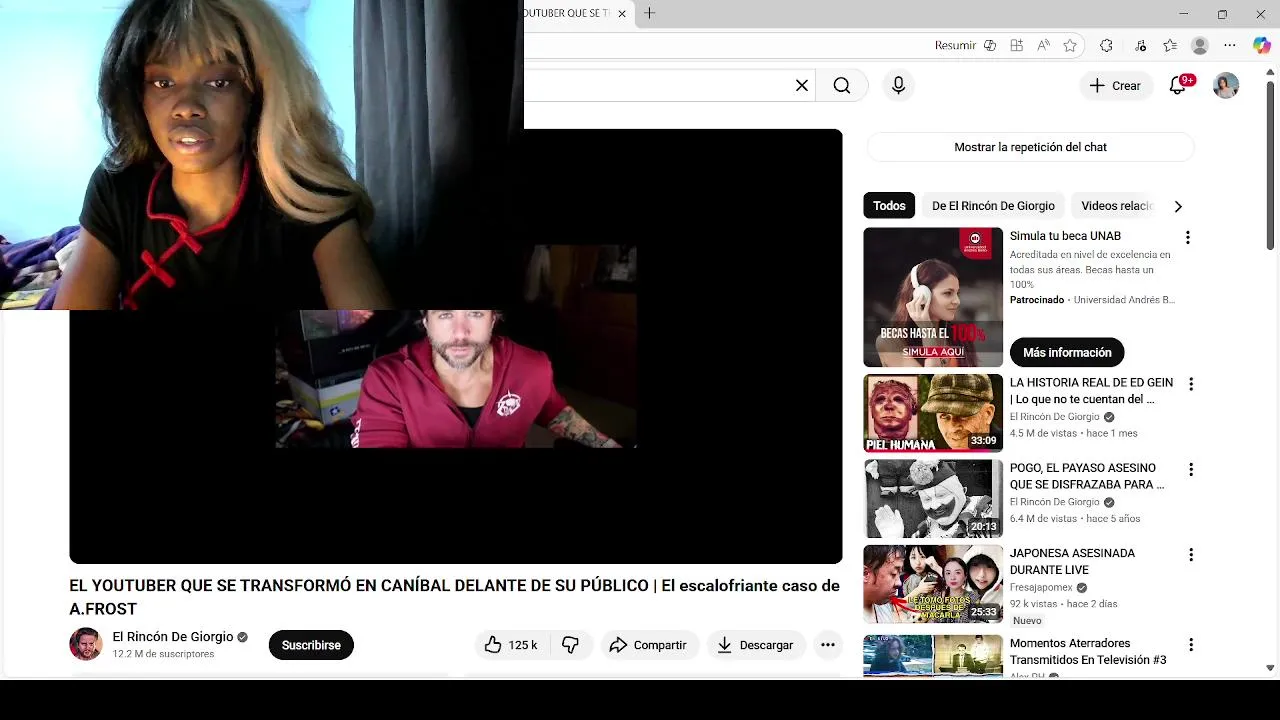Select the Todos filter chip
This screenshot has width=1280, height=720.
tap(889, 206)
